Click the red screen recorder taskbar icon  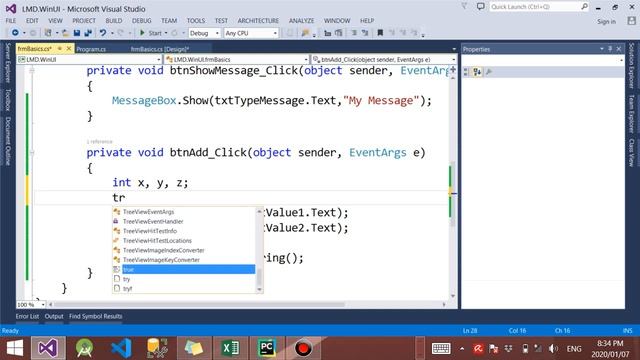[x=303, y=348]
